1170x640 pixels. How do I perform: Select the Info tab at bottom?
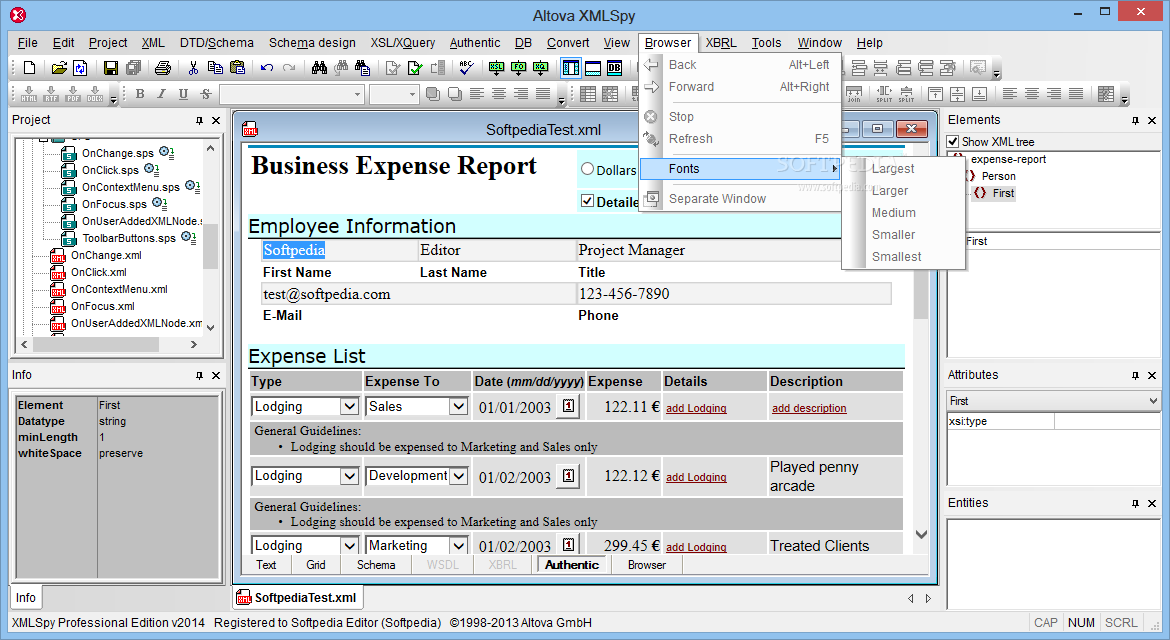(26, 597)
